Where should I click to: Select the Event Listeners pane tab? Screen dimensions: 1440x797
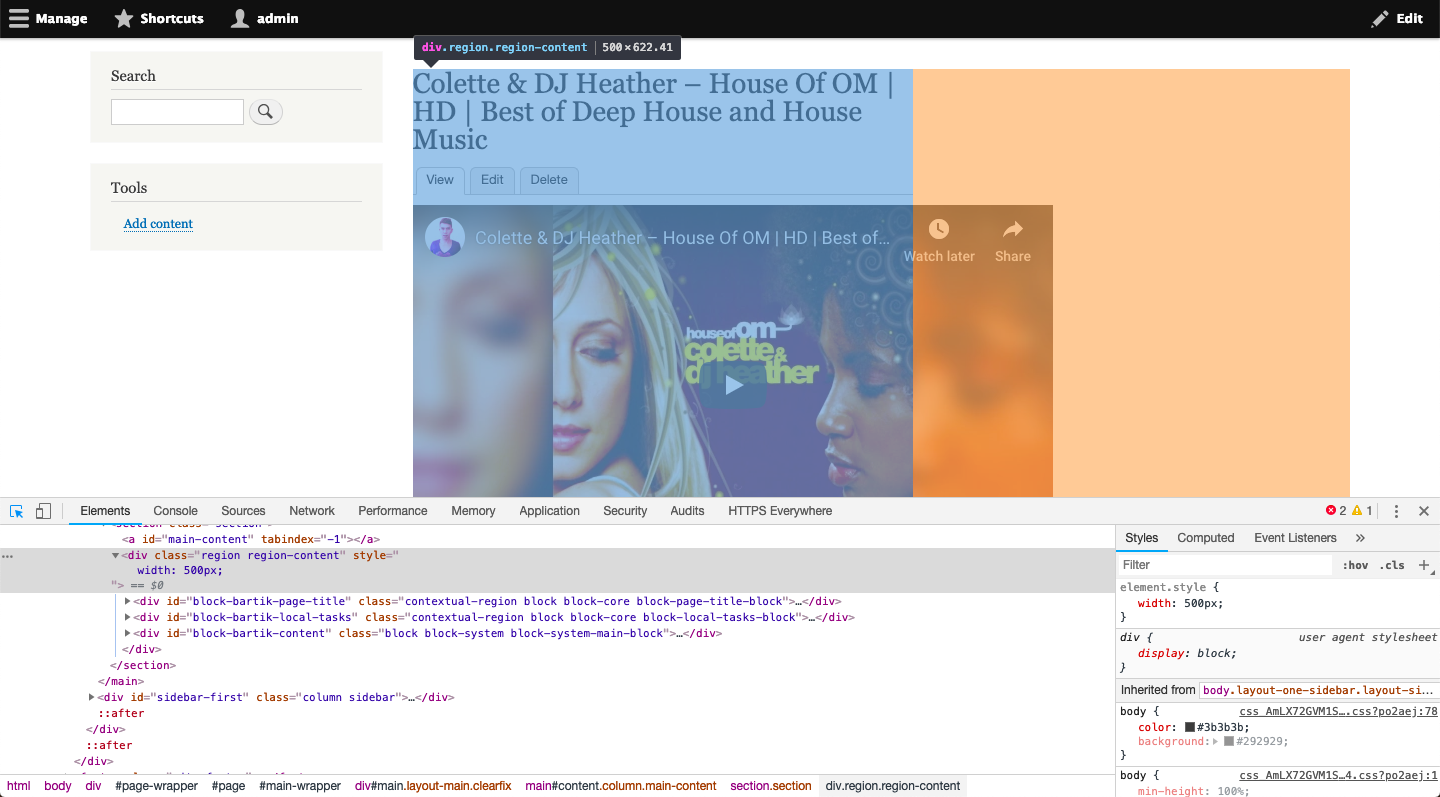(1295, 538)
